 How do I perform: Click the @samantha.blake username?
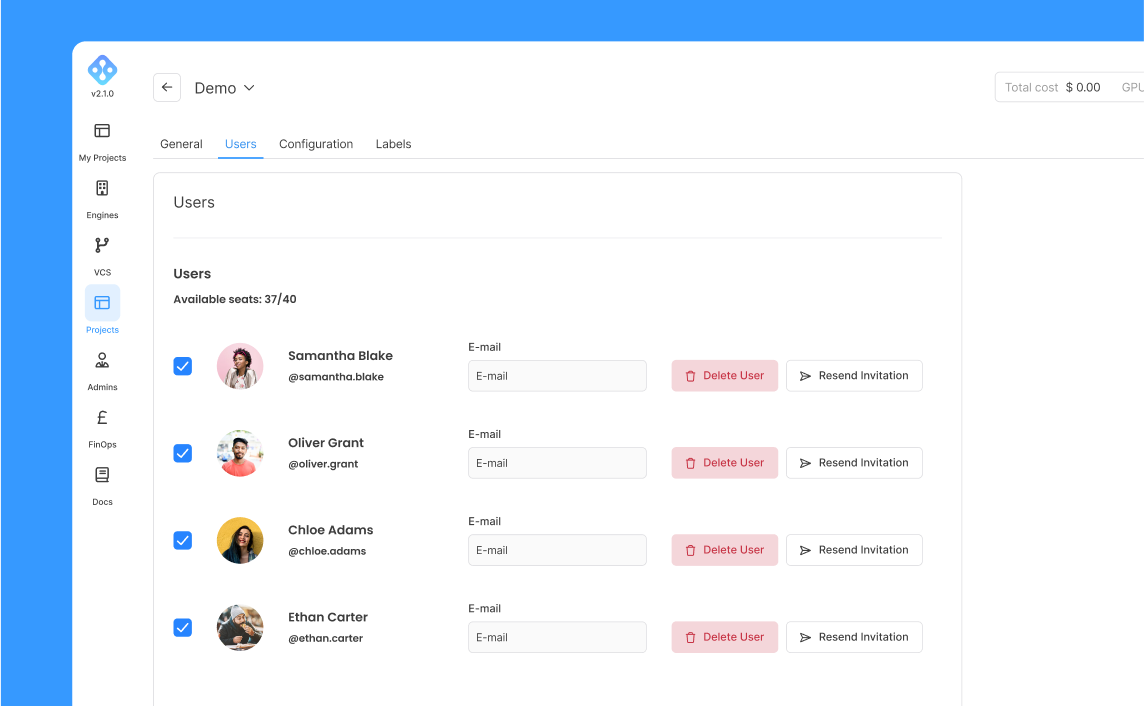(336, 377)
